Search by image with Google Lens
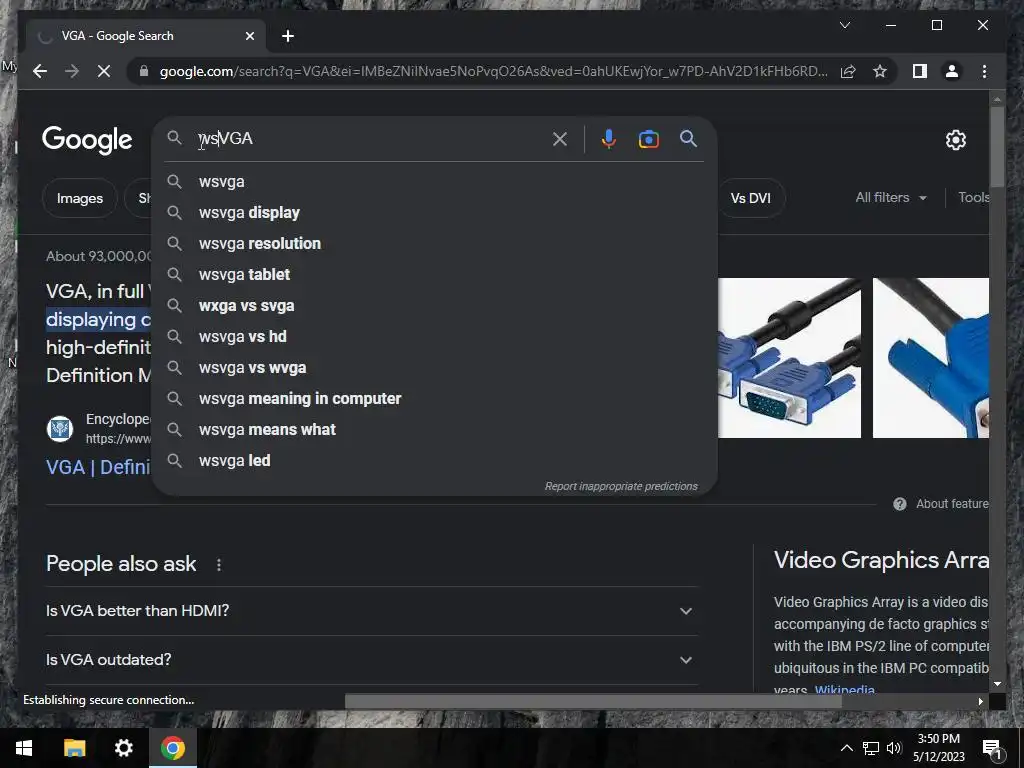This screenshot has width=1024, height=768. [x=648, y=138]
